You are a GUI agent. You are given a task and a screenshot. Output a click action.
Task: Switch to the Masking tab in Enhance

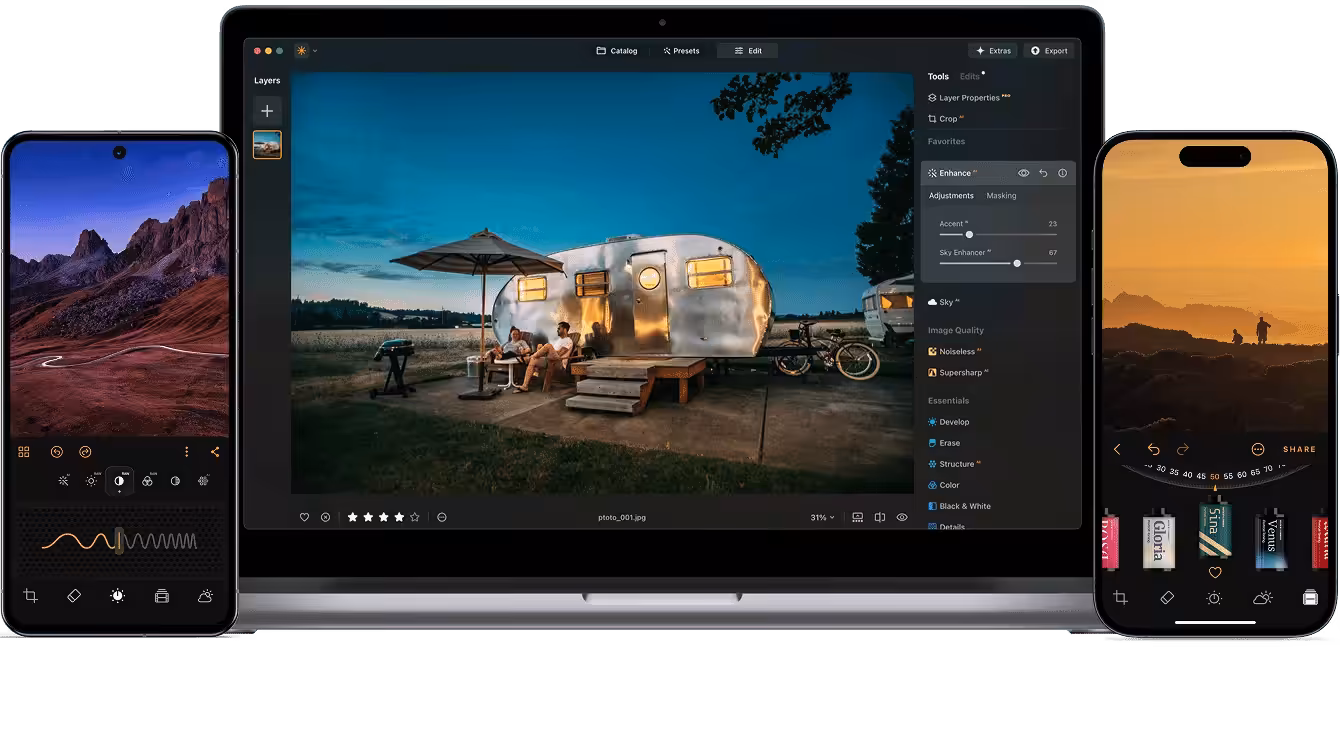click(x=1001, y=195)
